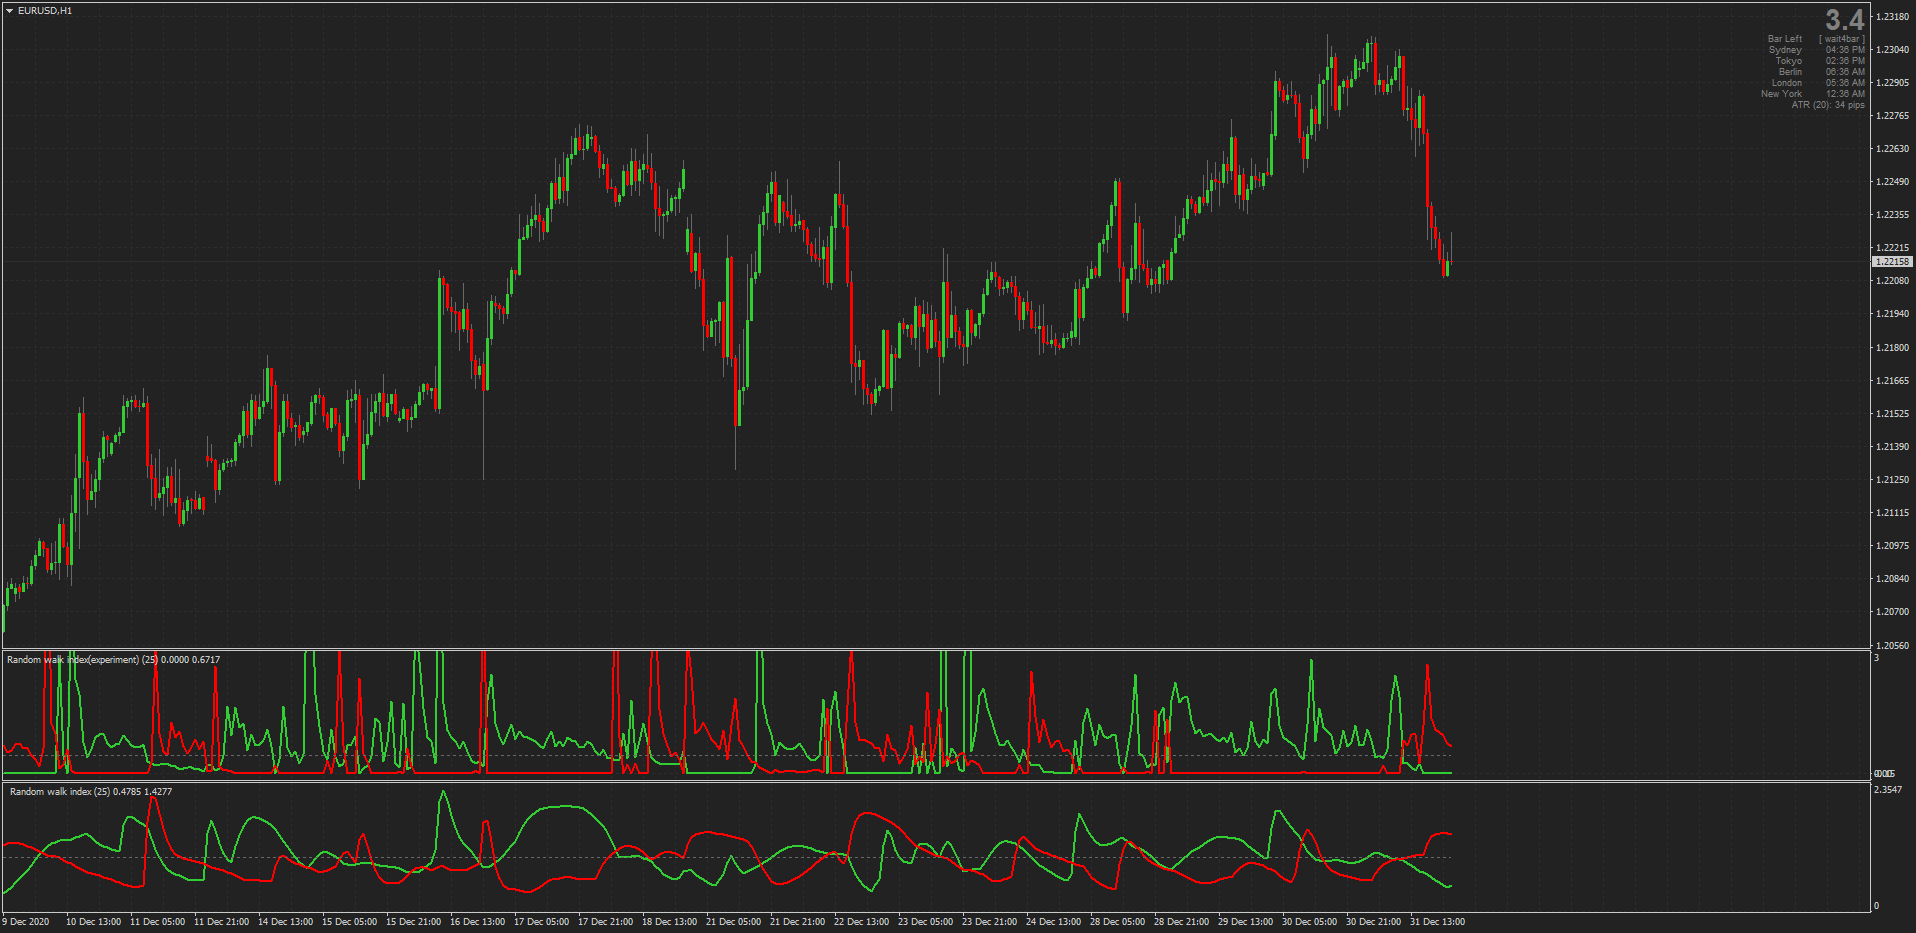Click the time shown beside Sydney
The width and height of the screenshot is (1916, 933).
click(x=1845, y=50)
